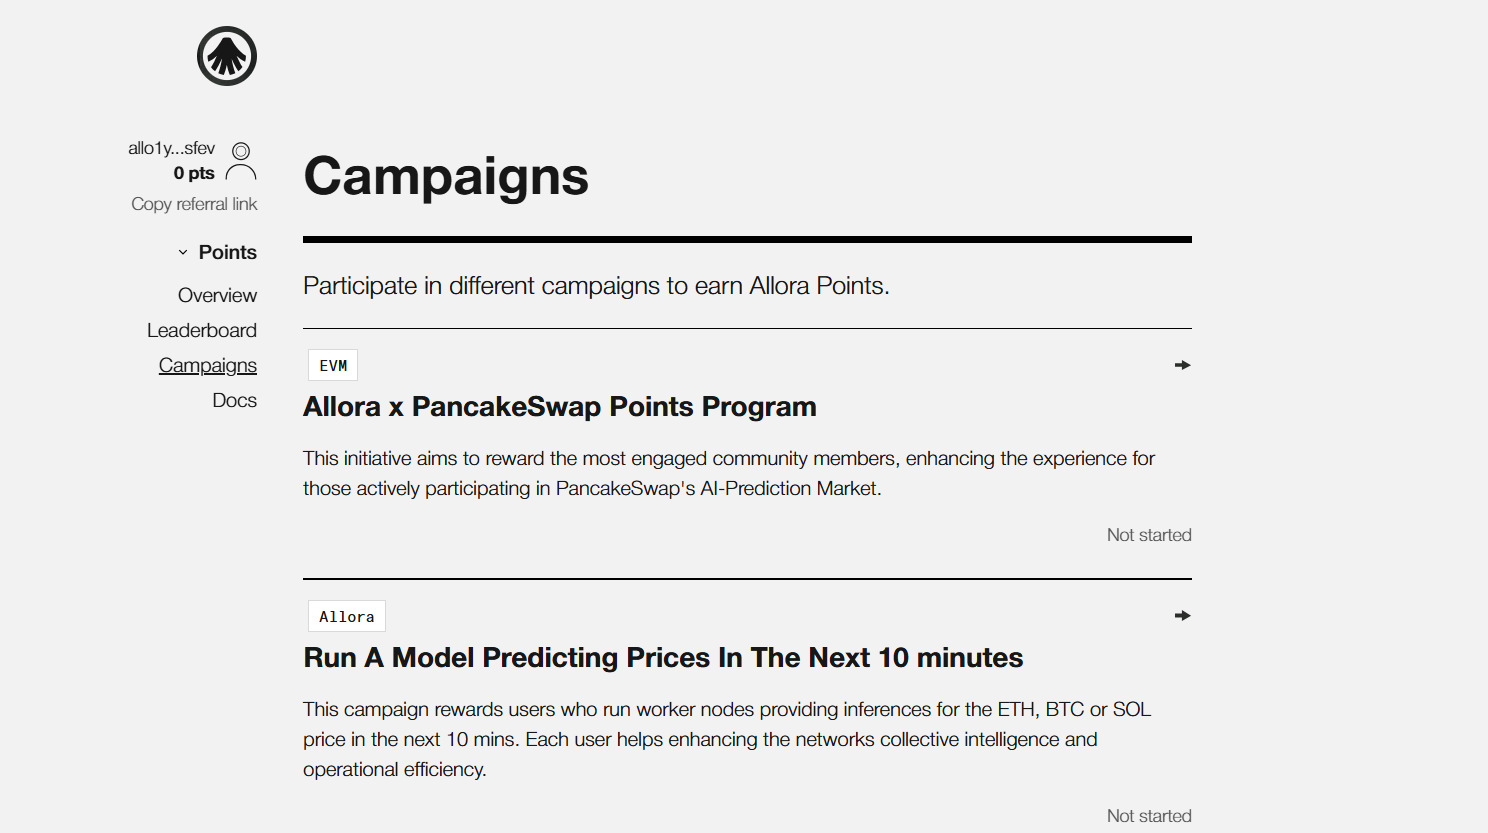Click PancakeSwap campaign's Not started status

1149,535
